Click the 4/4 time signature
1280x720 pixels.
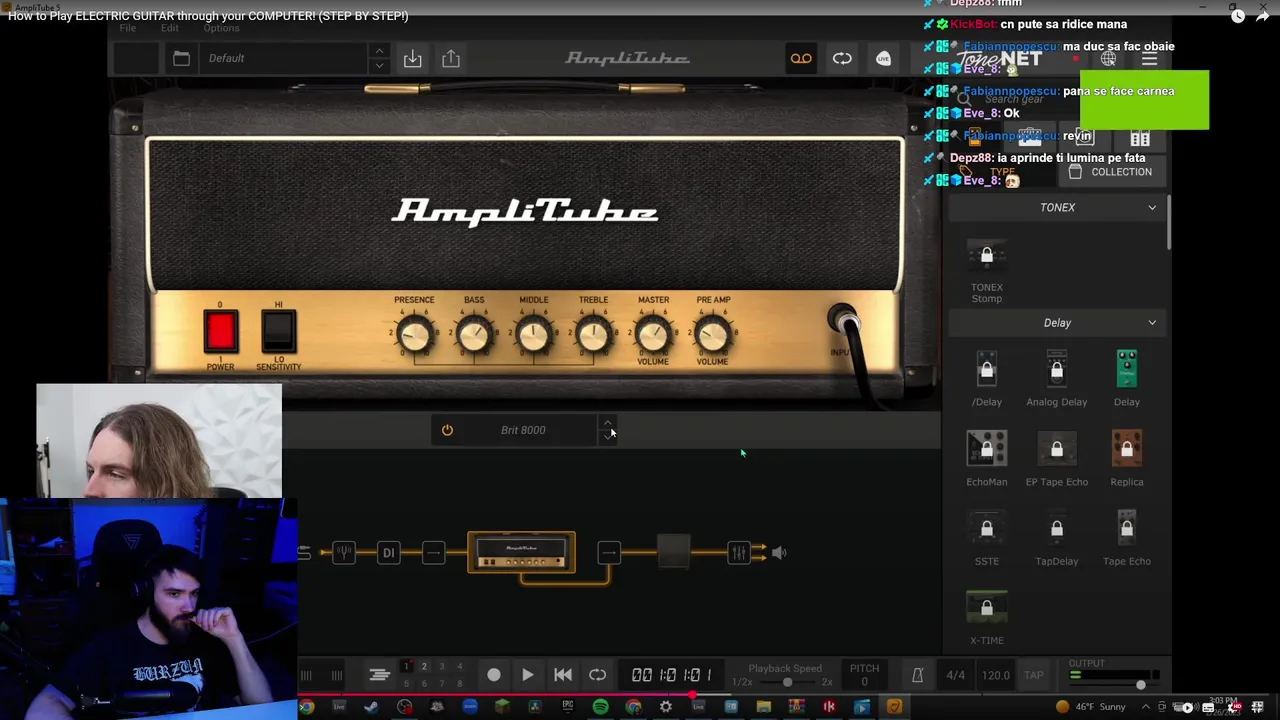click(955, 675)
